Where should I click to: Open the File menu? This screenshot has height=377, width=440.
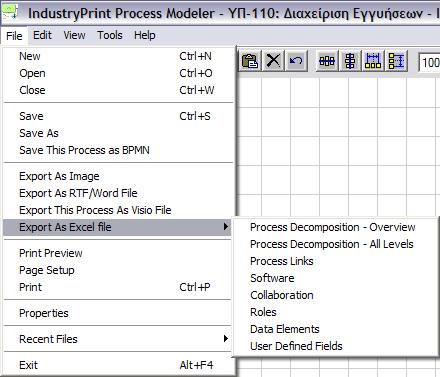click(14, 36)
